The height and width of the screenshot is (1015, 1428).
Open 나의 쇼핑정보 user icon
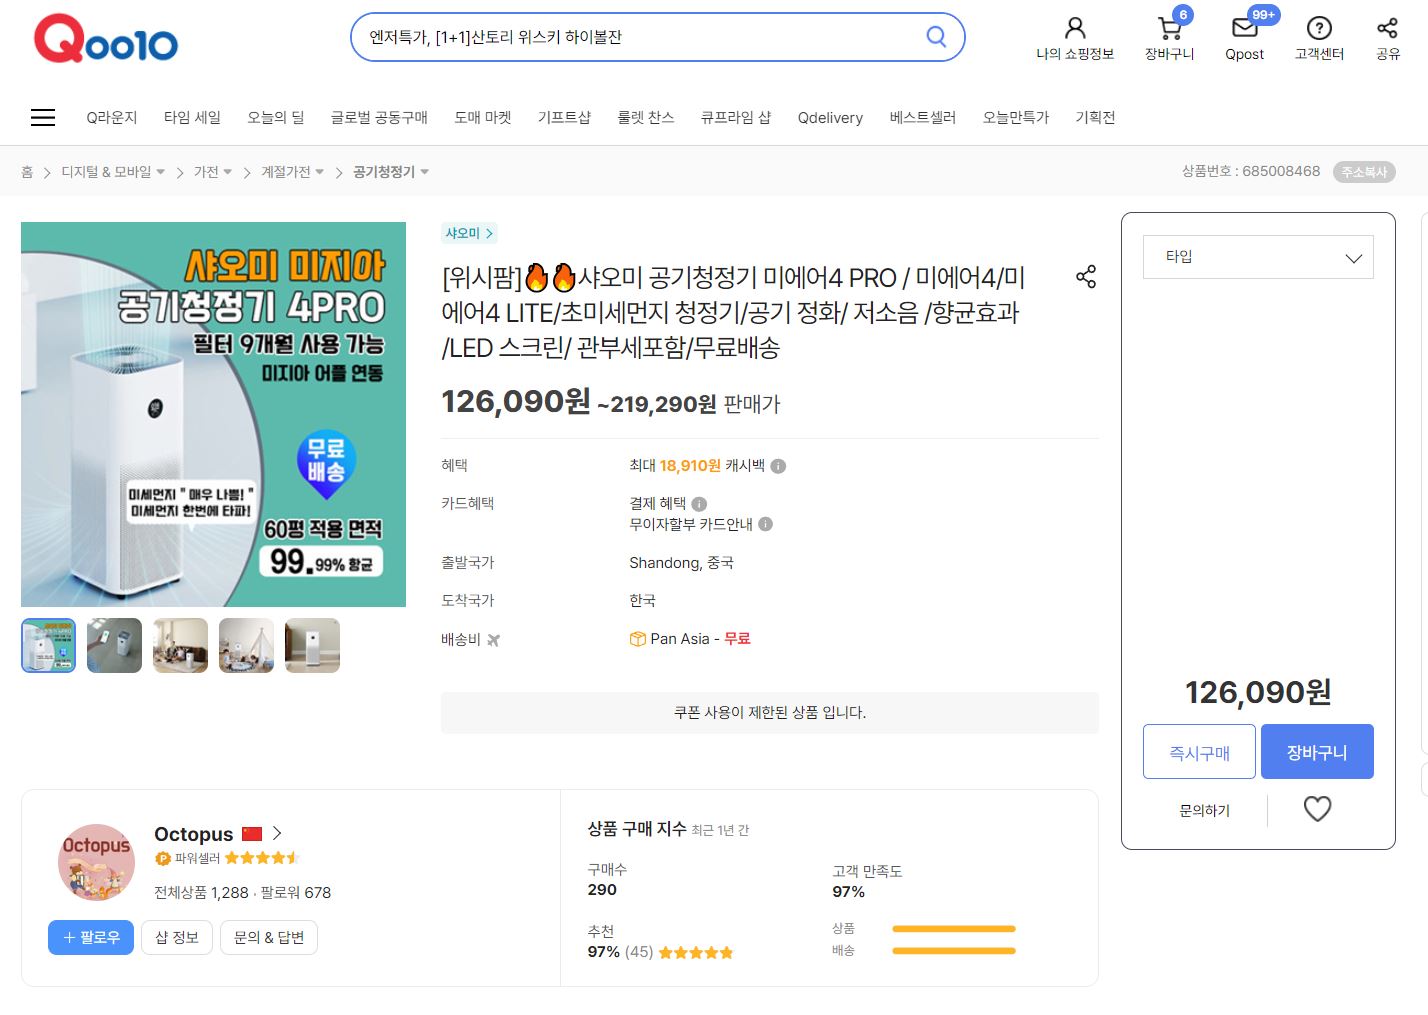[x=1075, y=27]
